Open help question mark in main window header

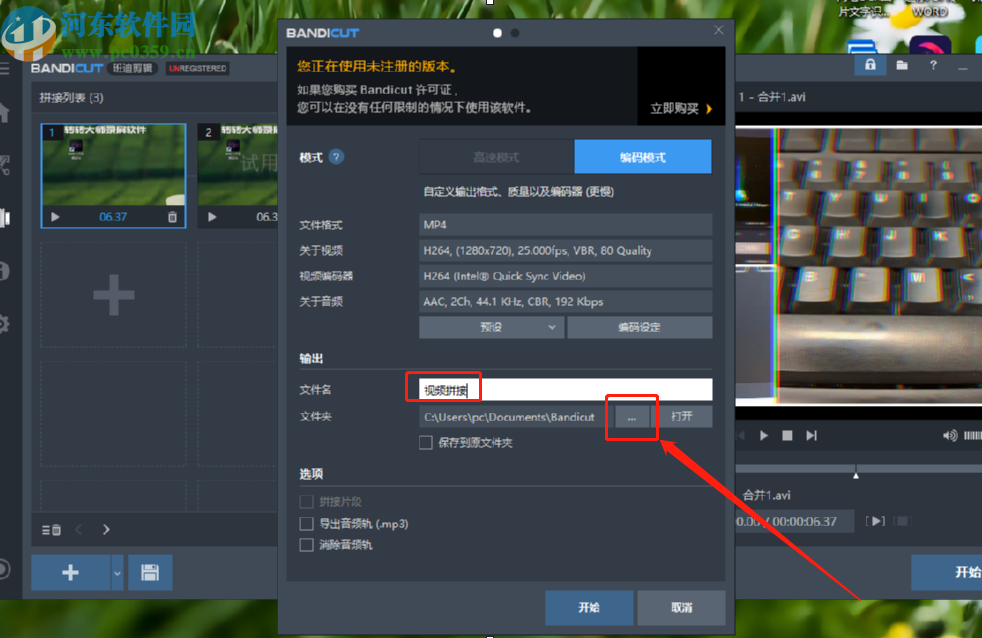(933, 65)
